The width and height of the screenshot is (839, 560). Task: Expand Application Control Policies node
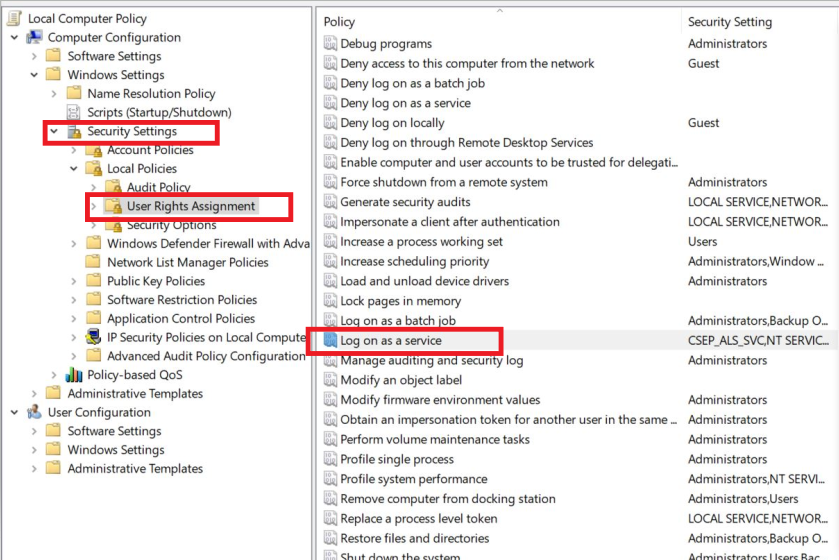click(x=74, y=319)
